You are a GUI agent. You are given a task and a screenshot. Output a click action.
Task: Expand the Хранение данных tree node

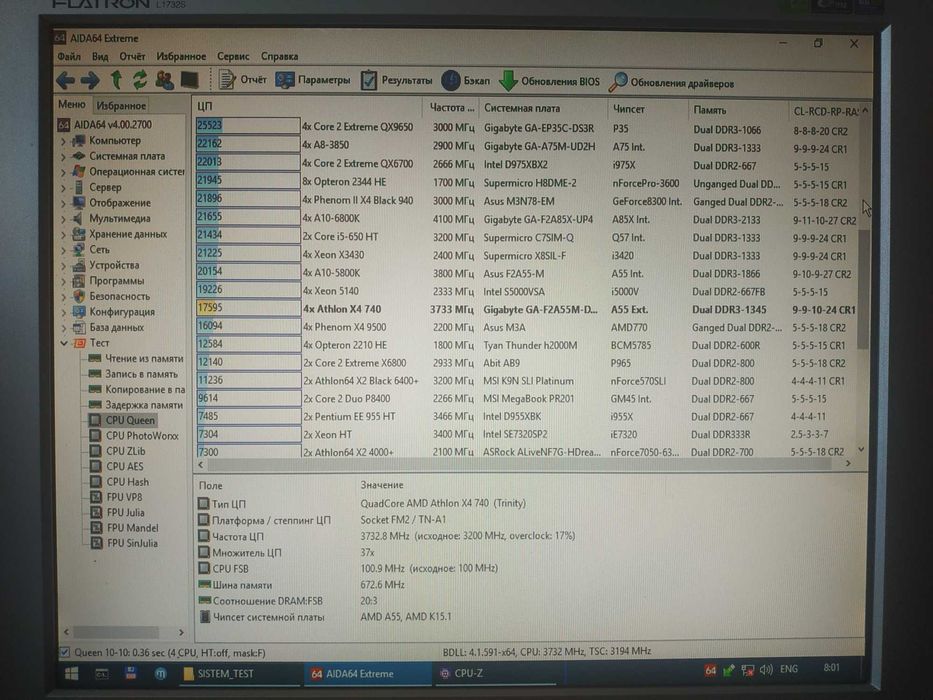(63, 235)
